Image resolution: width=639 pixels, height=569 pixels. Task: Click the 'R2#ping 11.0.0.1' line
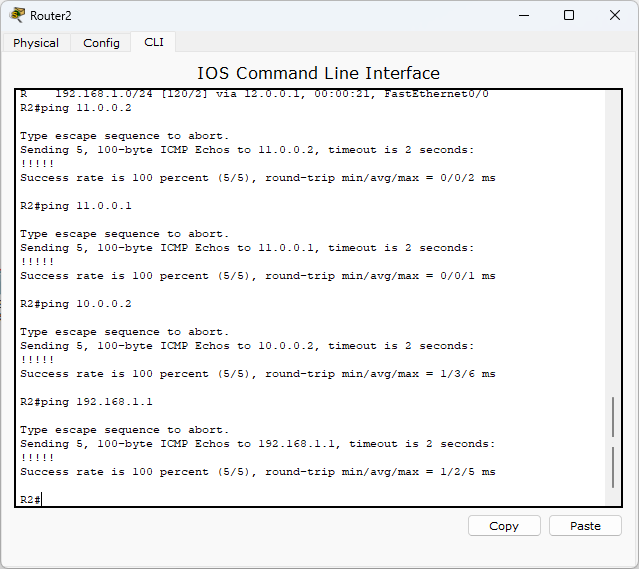pos(76,206)
